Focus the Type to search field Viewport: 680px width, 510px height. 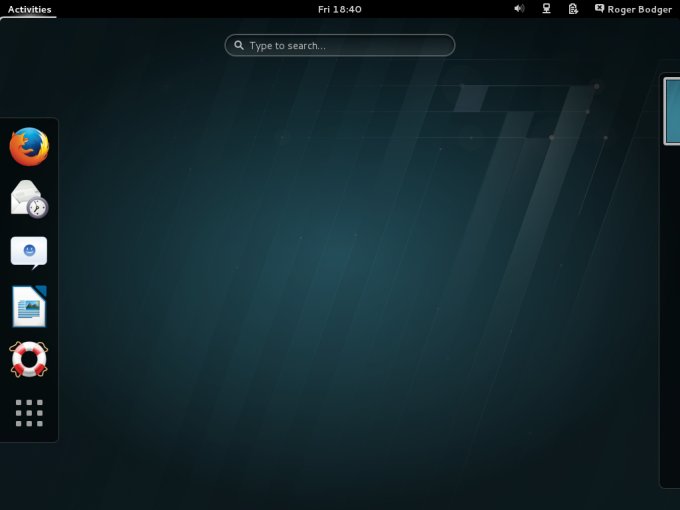(340, 45)
